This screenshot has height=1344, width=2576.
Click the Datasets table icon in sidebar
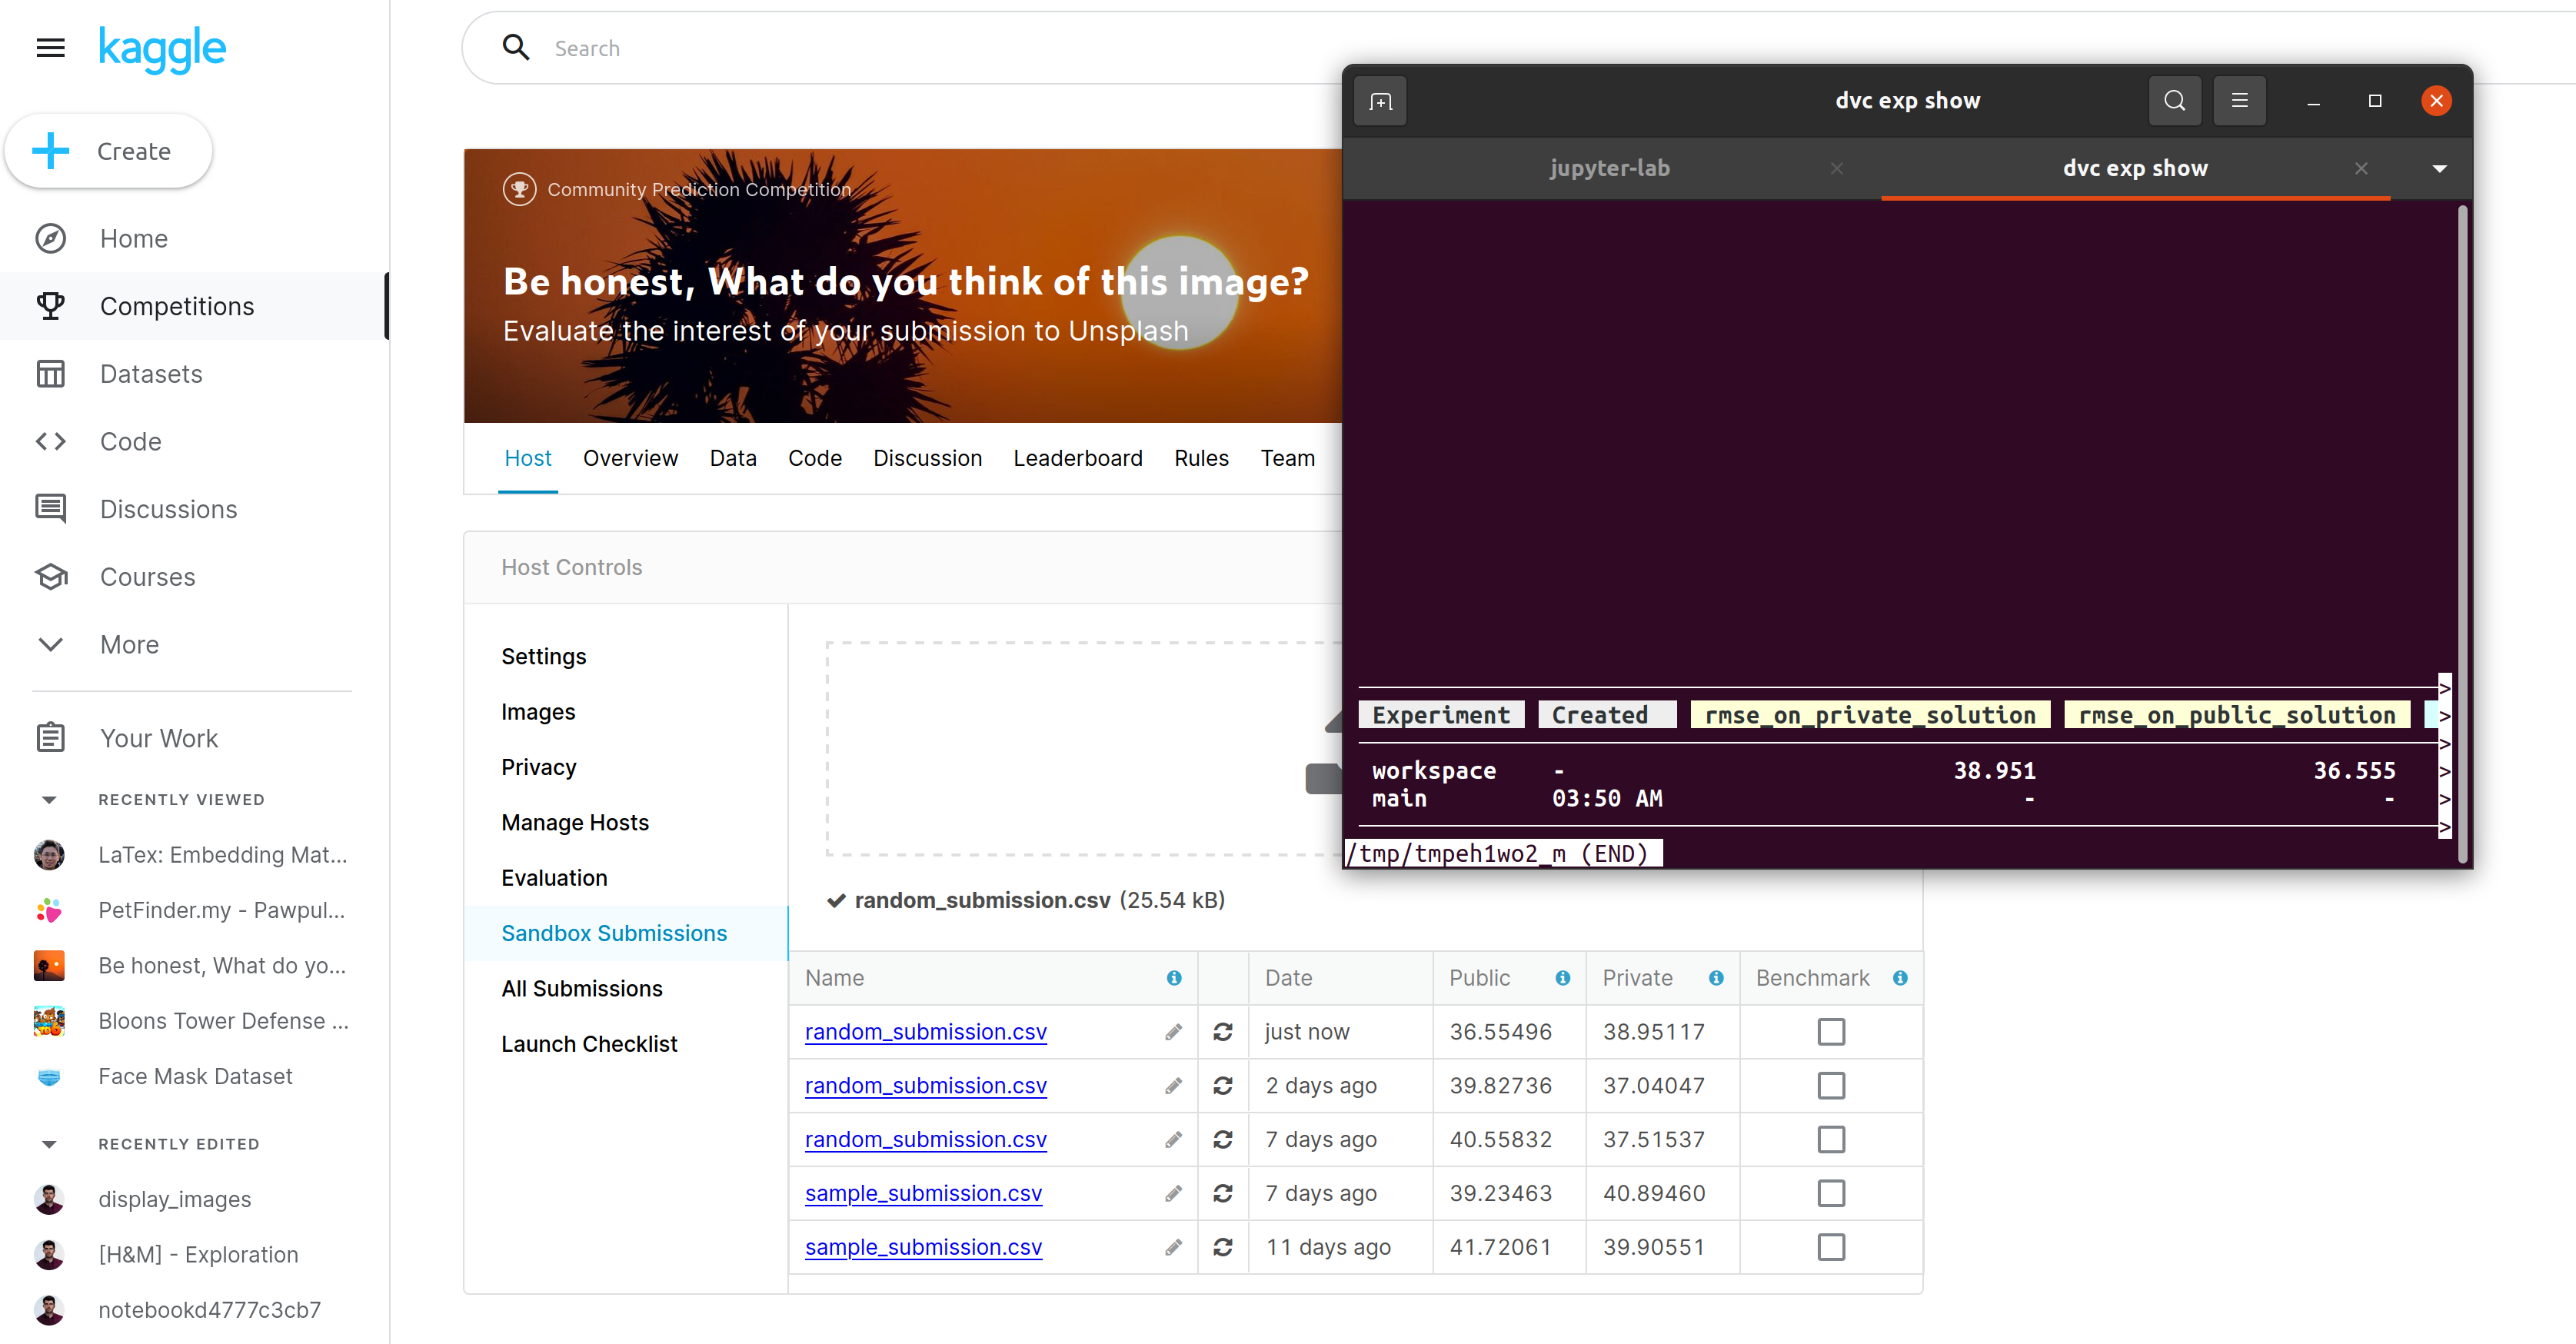50,374
